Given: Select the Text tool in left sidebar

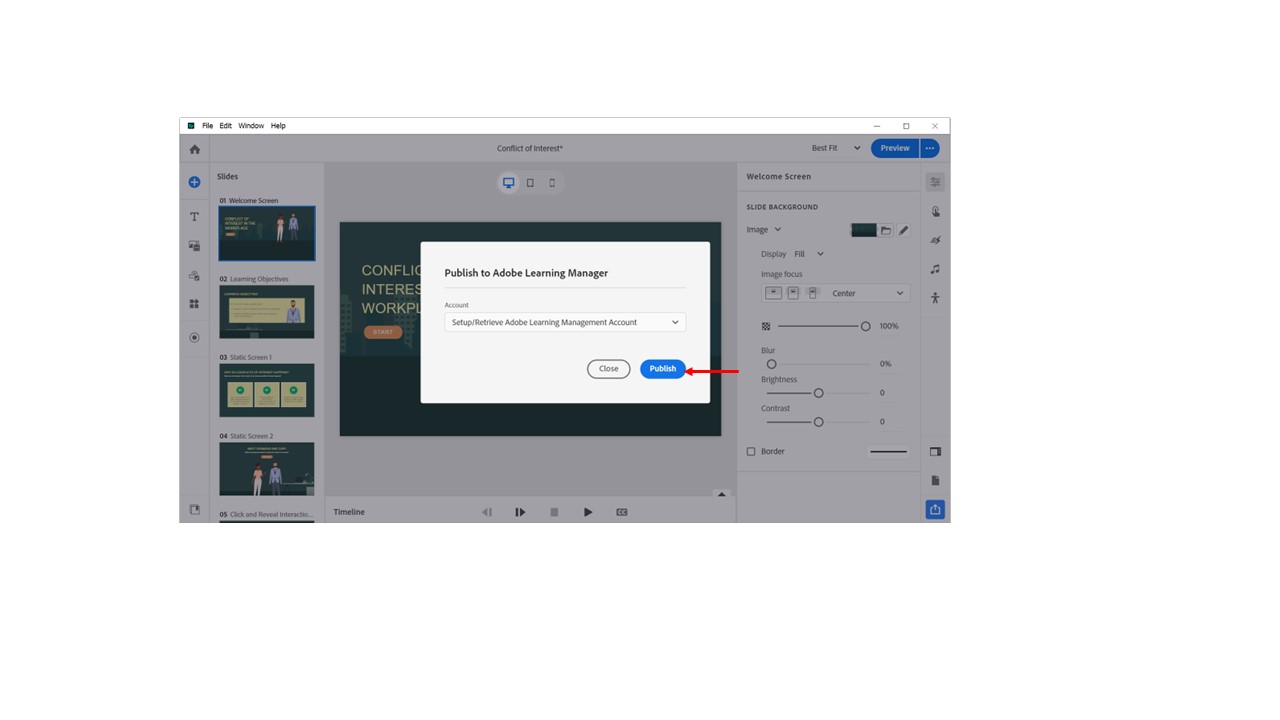Looking at the screenshot, I should point(194,216).
